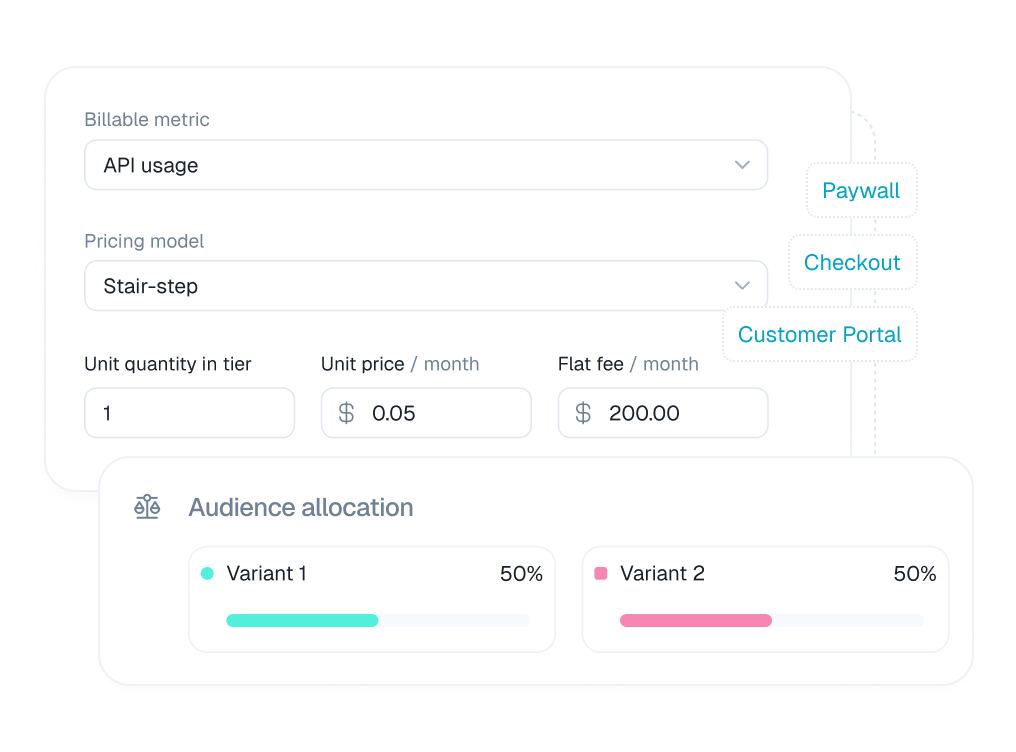
Task: Select the Checkout tag
Action: (x=852, y=262)
